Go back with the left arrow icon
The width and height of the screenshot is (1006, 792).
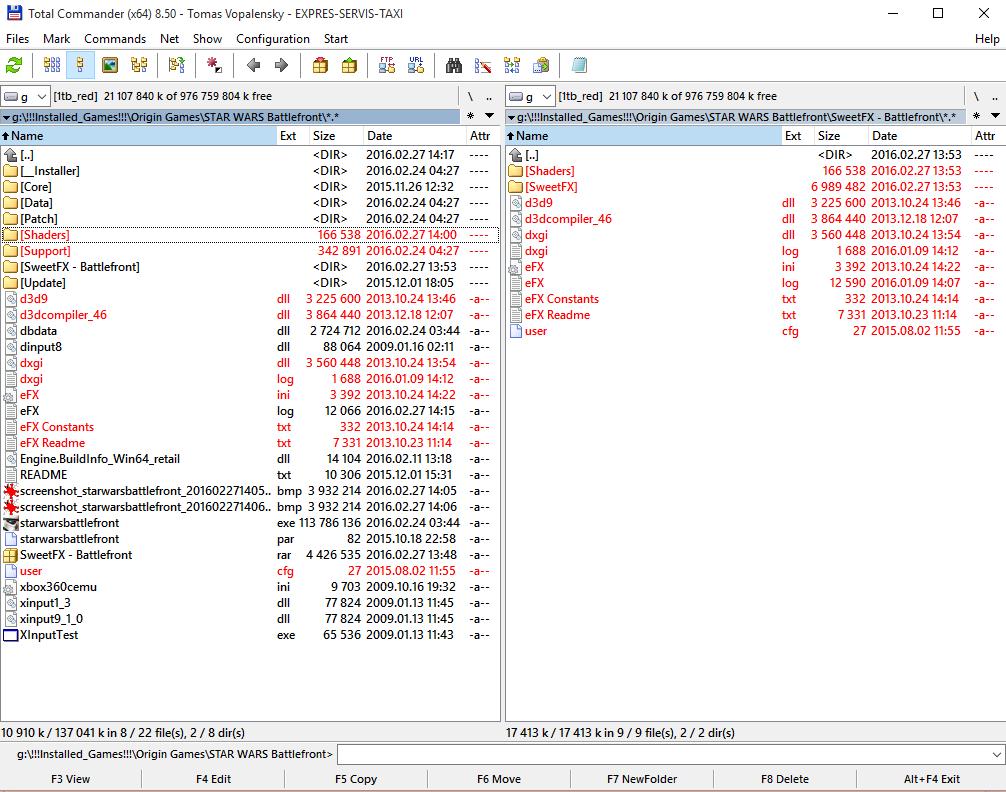[x=253, y=65]
